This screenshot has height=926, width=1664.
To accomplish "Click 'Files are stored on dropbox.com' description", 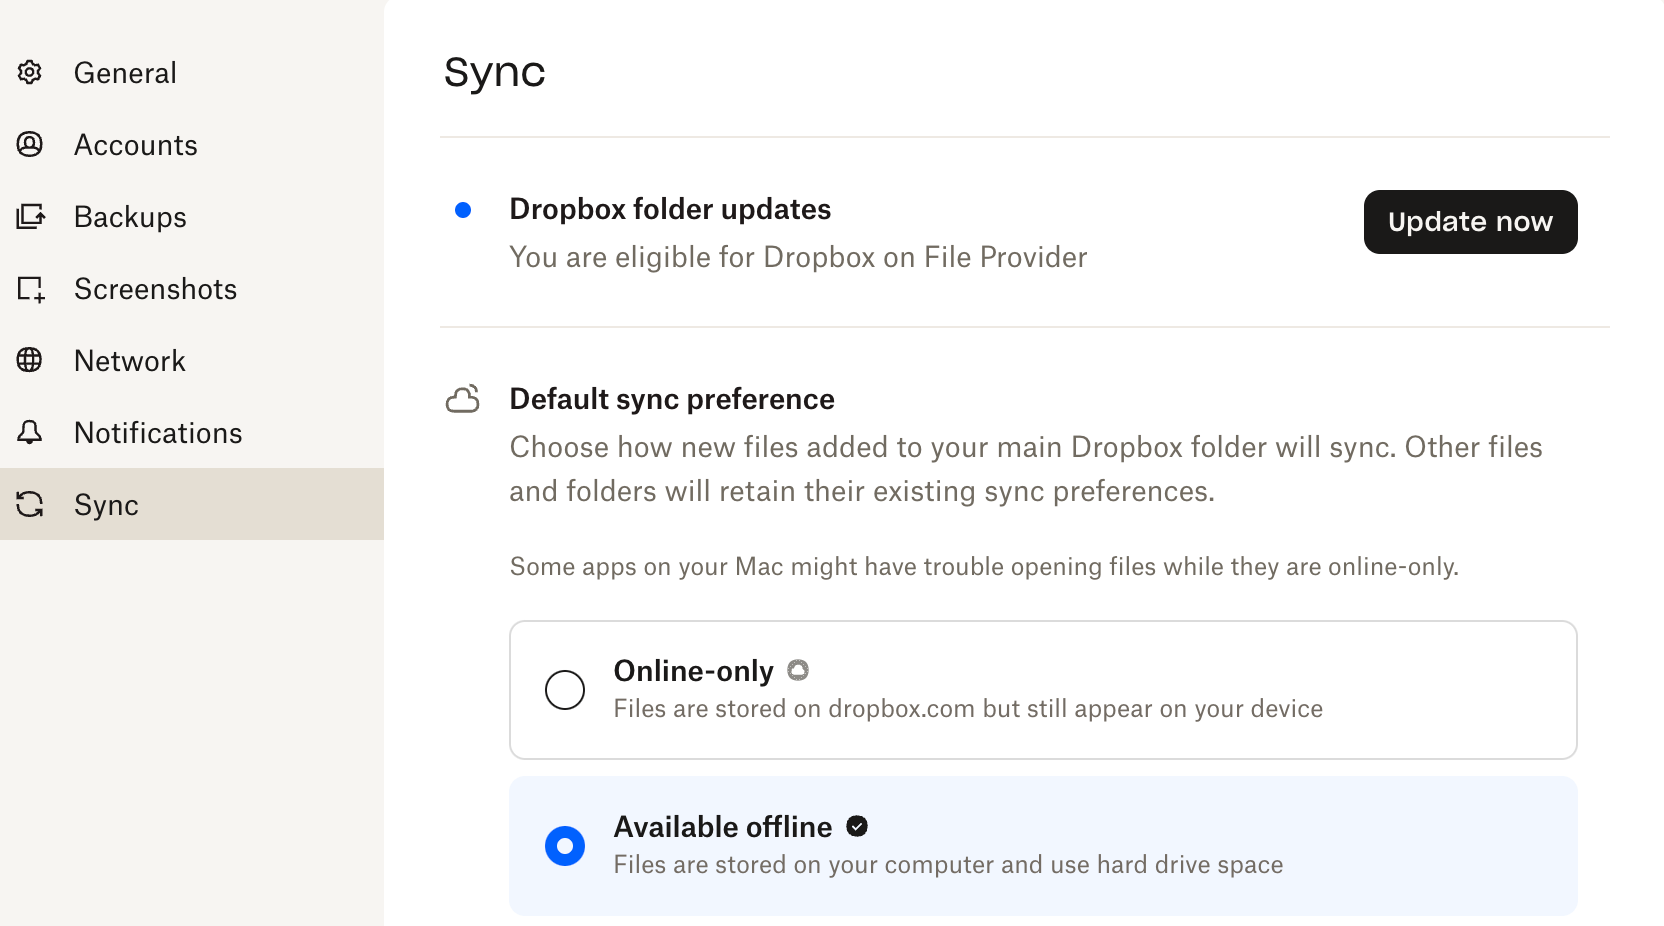I will coord(968,709).
